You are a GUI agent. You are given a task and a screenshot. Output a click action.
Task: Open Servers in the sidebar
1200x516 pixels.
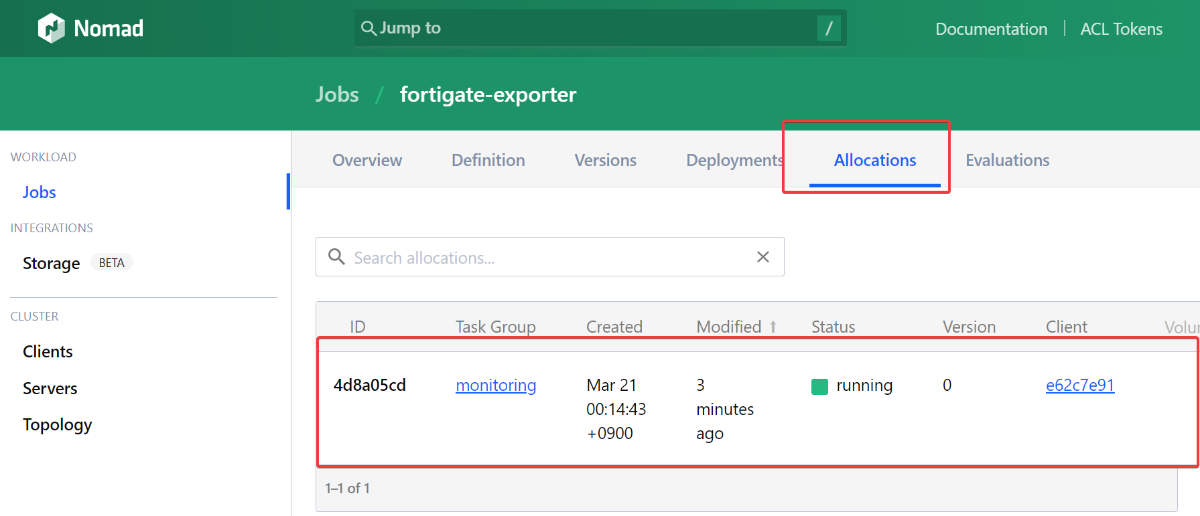pyautogui.click(x=50, y=388)
